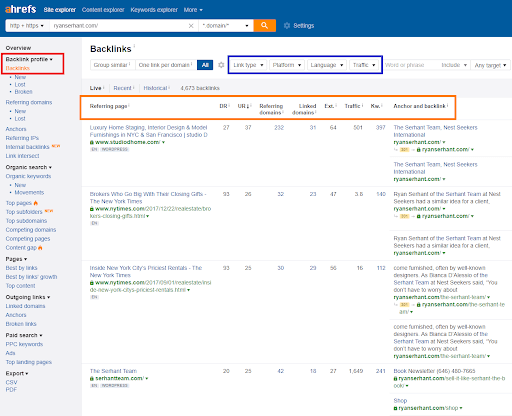Open Content explorer in top navigation
The width and height of the screenshot is (512, 416).
pyautogui.click(x=103, y=10)
